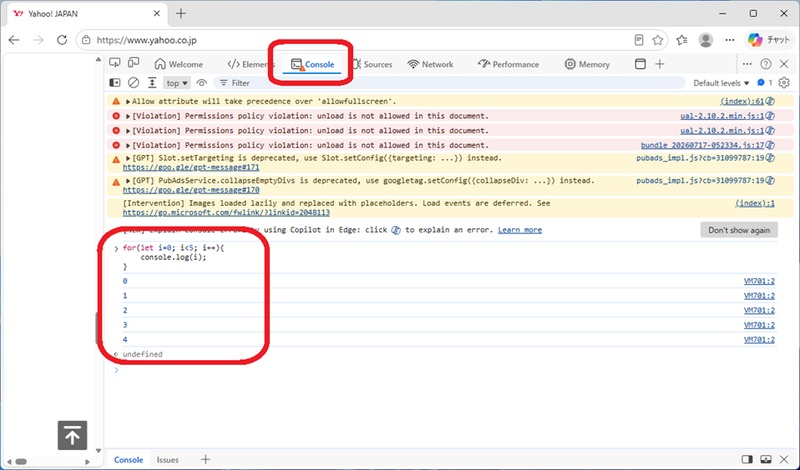Open Edge settings and more menu
Screen dimensions: 800x470
pos(730,40)
